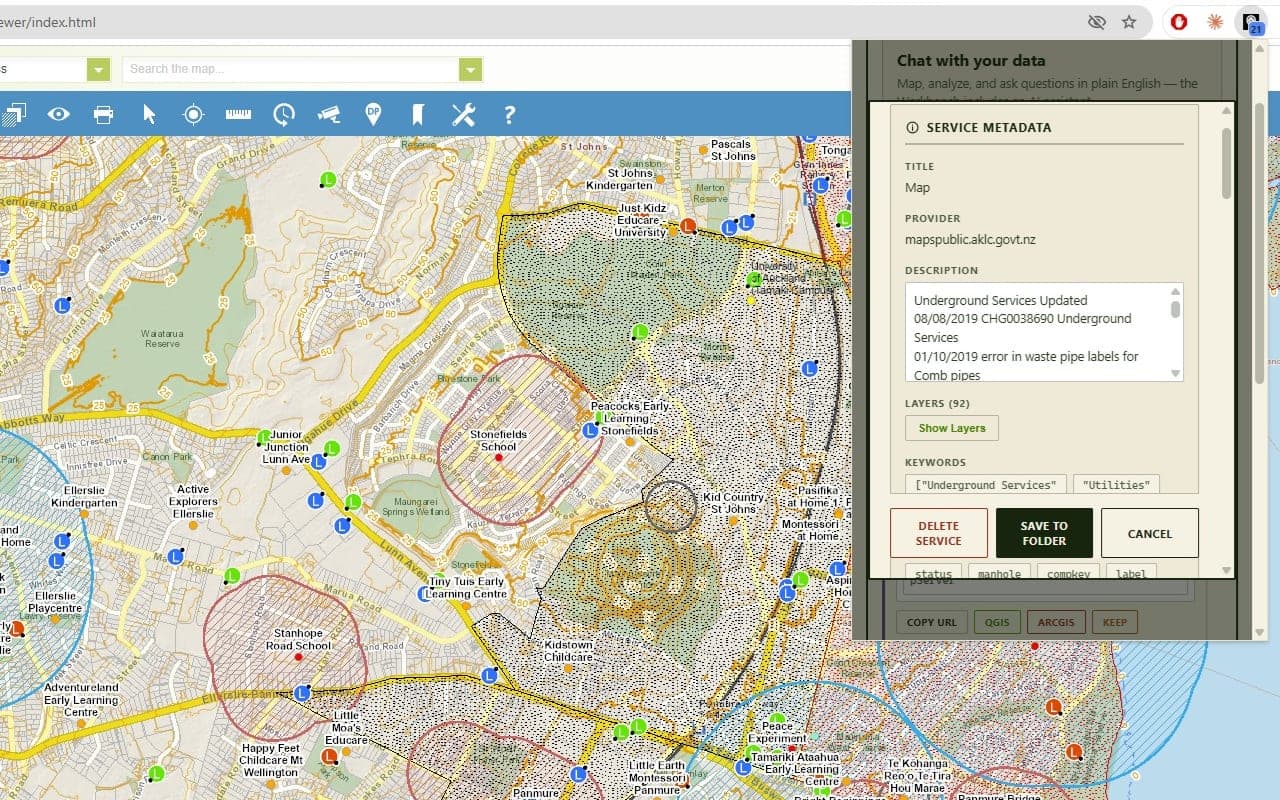Toggle the eye visibility tool in toolbar
Image resolution: width=1280 pixels, height=800 pixels.
point(58,114)
